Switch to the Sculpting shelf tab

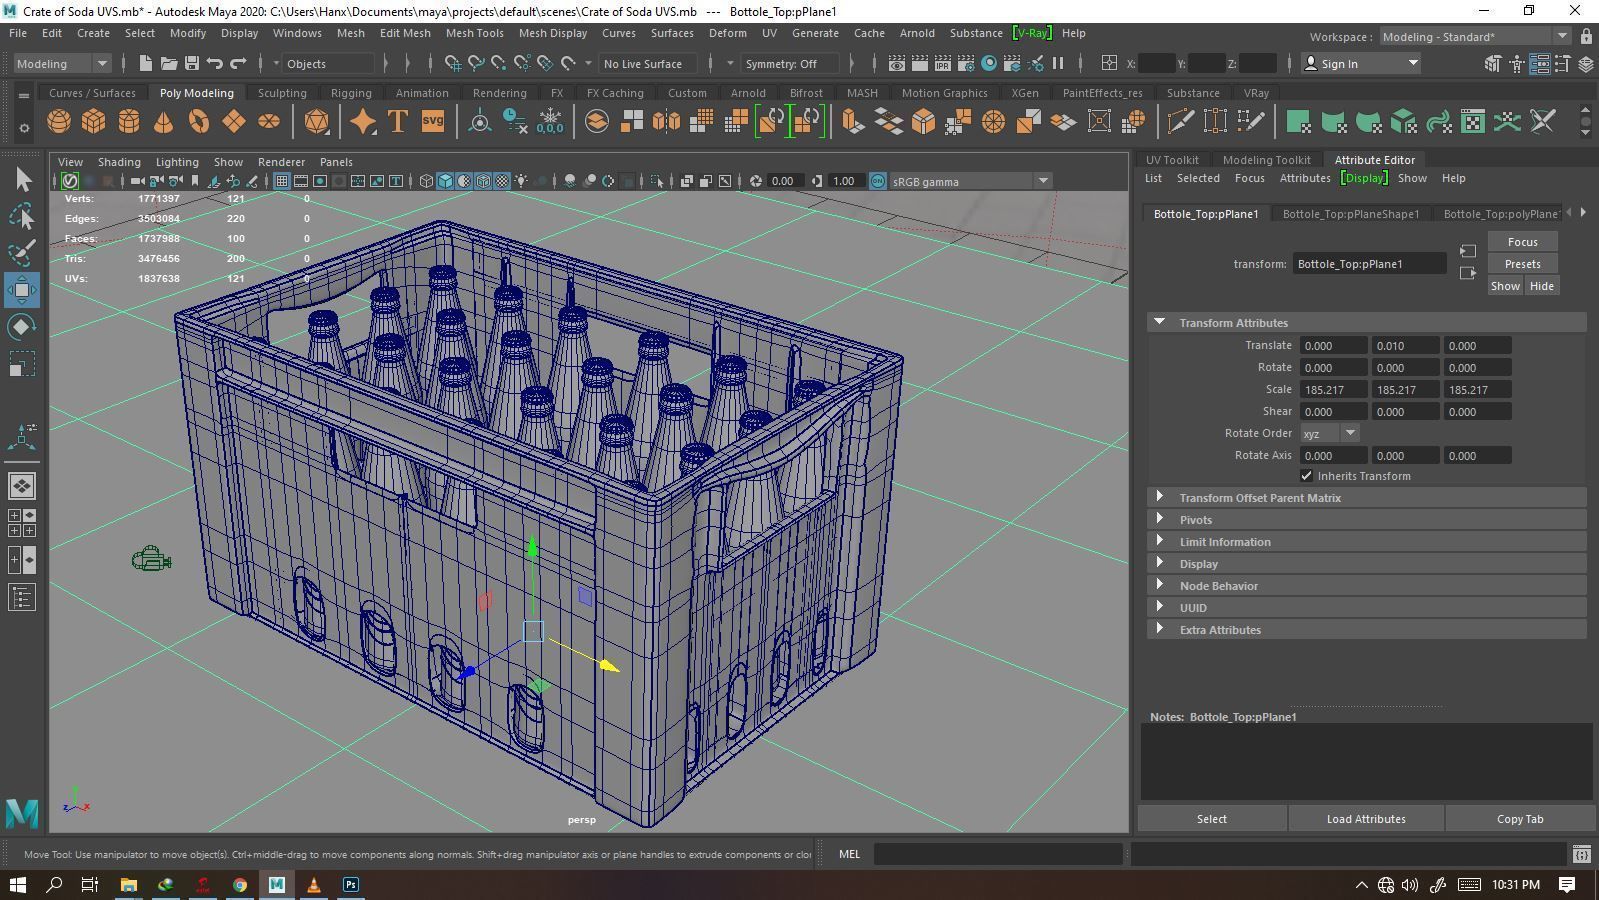coord(282,93)
